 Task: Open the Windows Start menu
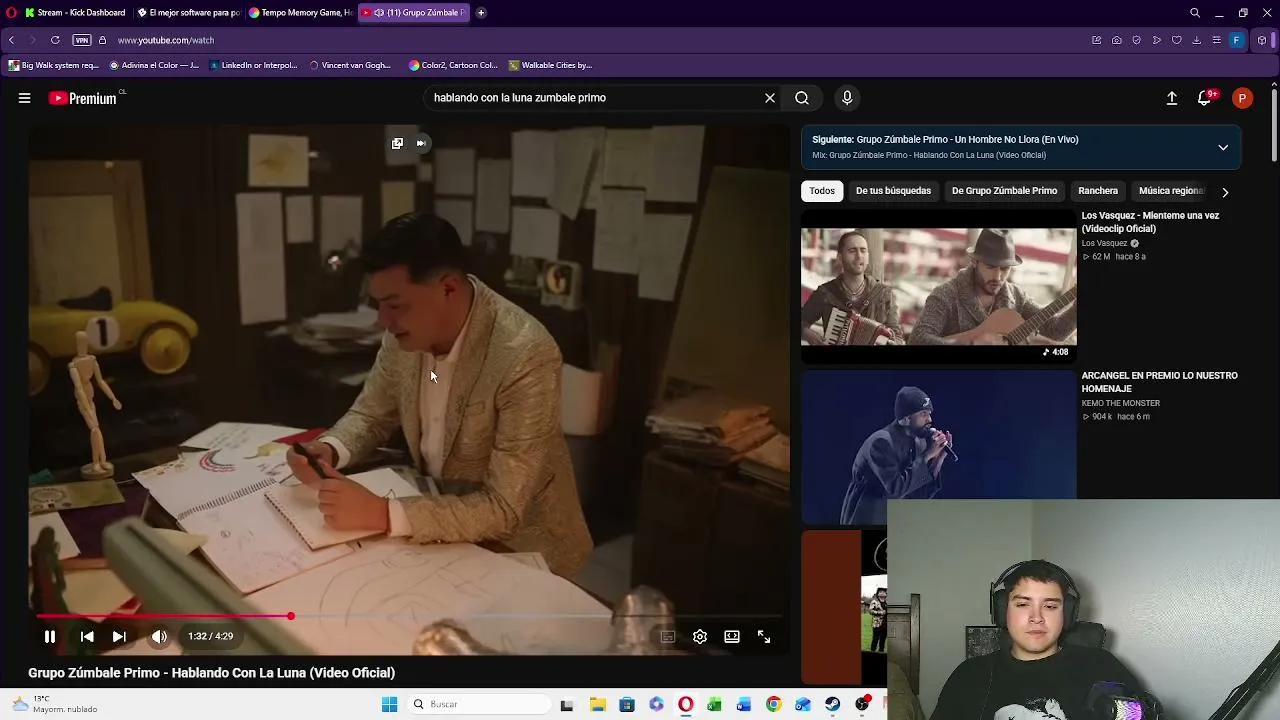389,704
